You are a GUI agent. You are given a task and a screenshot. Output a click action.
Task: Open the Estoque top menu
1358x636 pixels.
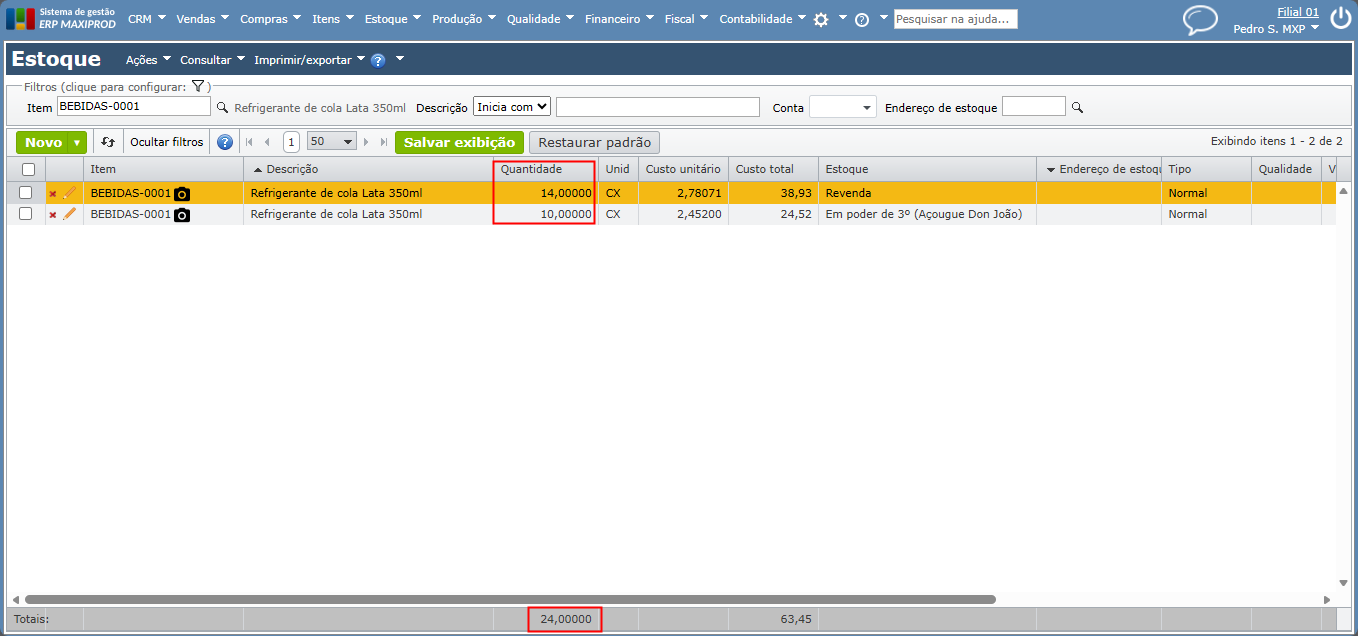[x=393, y=19]
